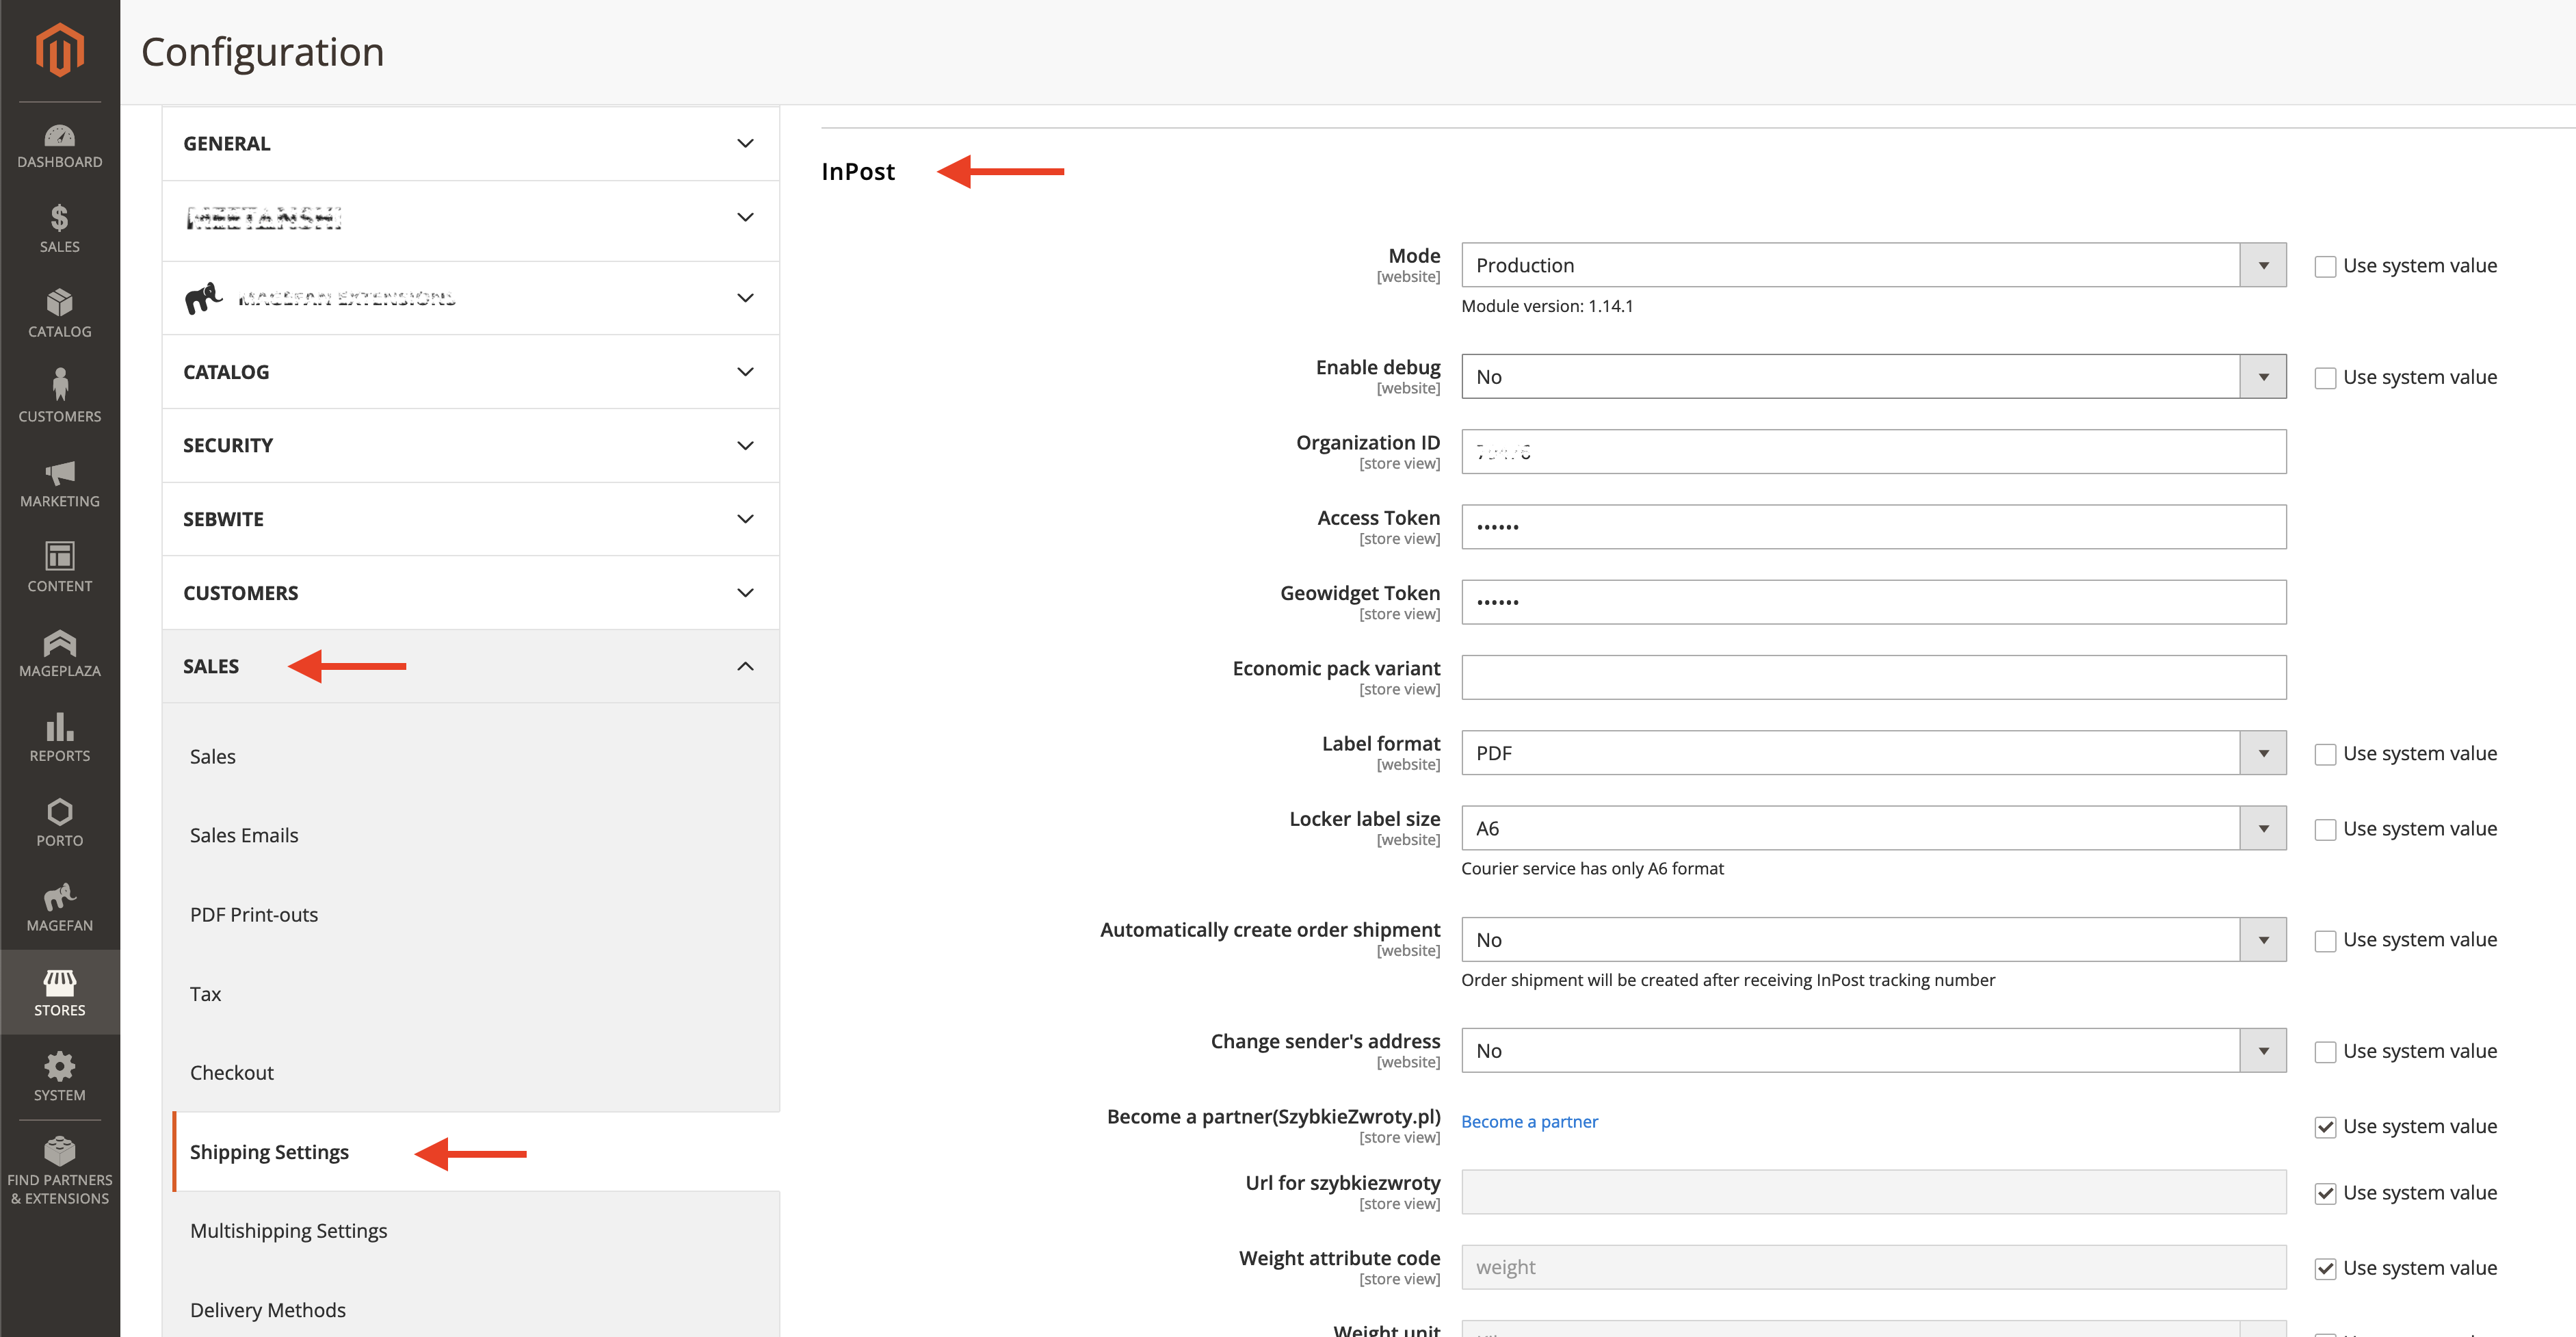
Task: Open the Mageplaza icon menu
Action: [59, 653]
